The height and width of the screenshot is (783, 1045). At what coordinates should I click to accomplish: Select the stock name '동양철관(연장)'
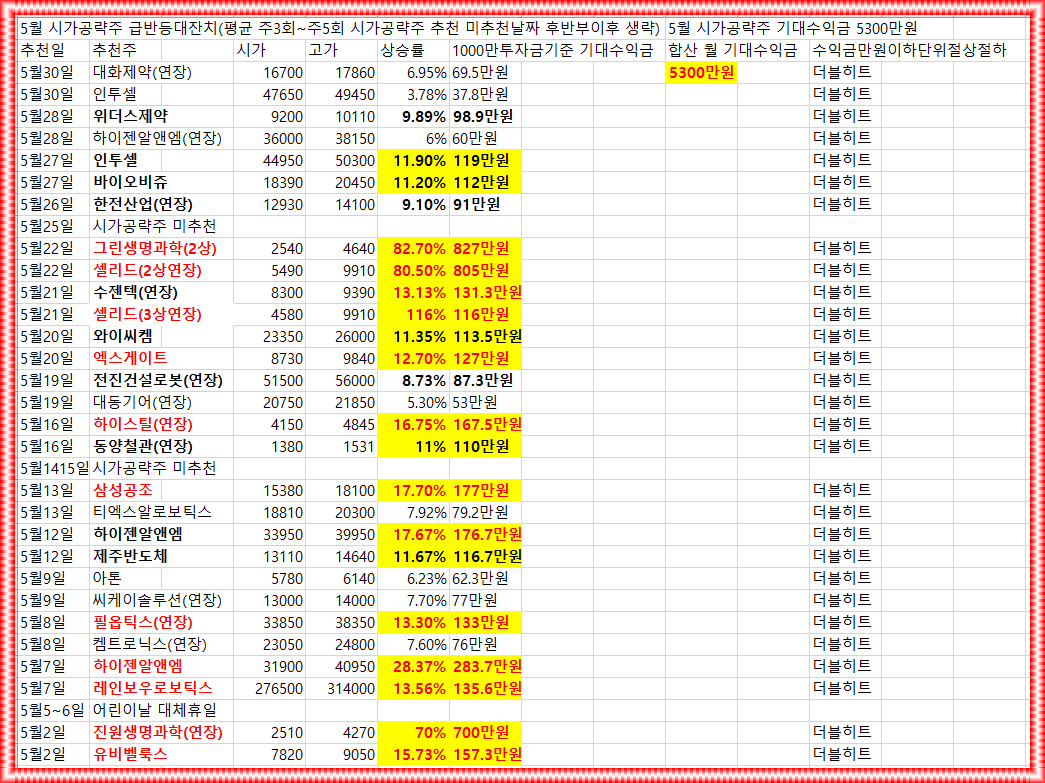pyautogui.click(x=143, y=446)
